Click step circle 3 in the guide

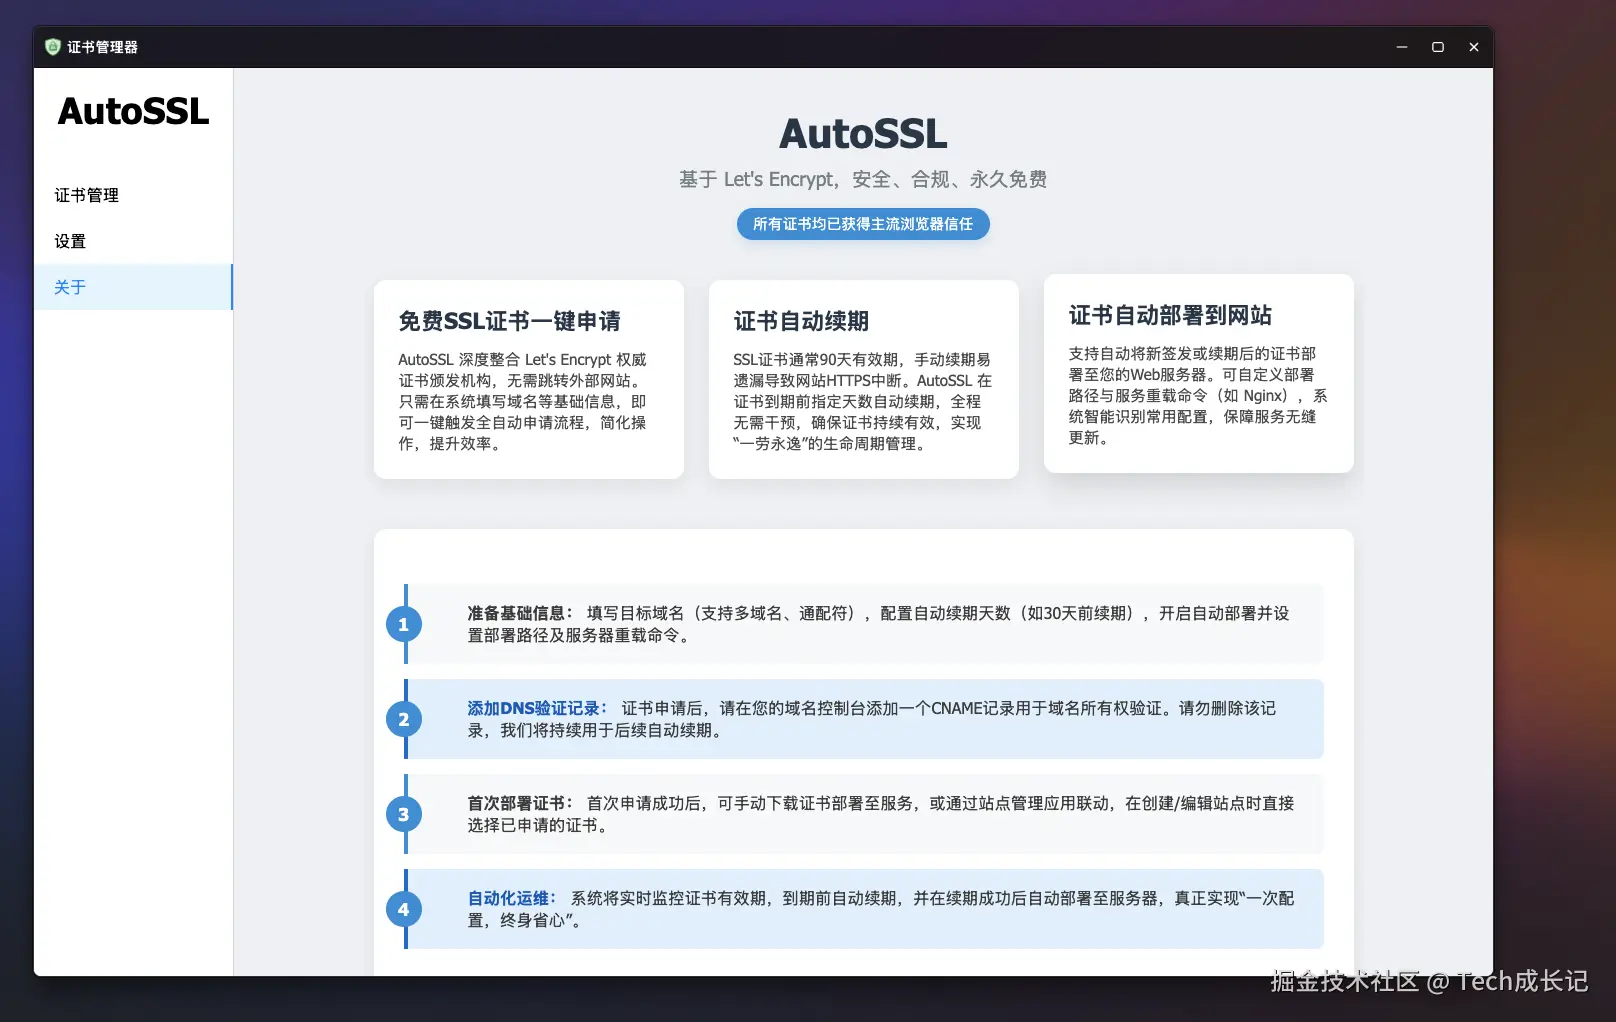pos(404,814)
